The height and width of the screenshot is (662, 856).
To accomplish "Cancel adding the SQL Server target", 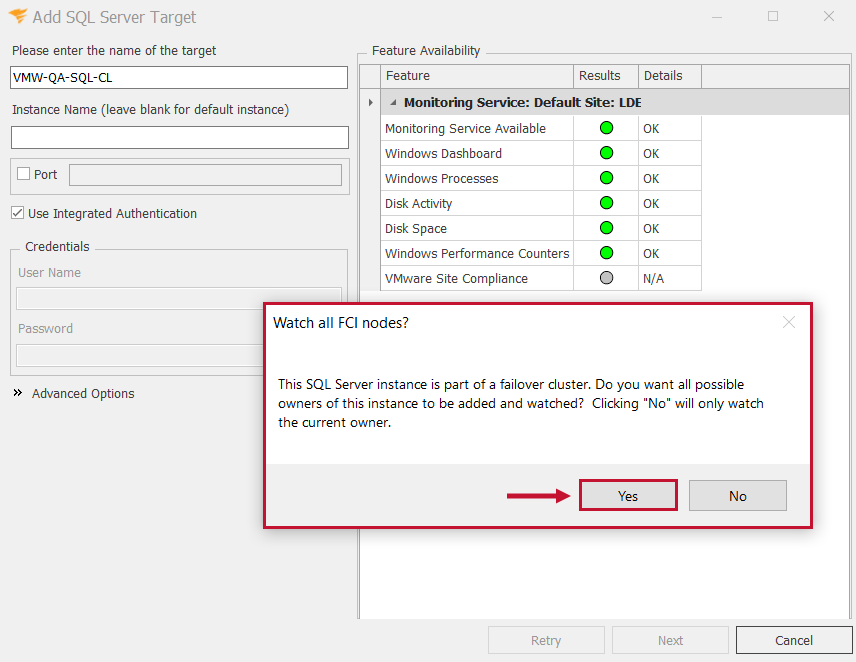I will pyautogui.click(x=794, y=640).
